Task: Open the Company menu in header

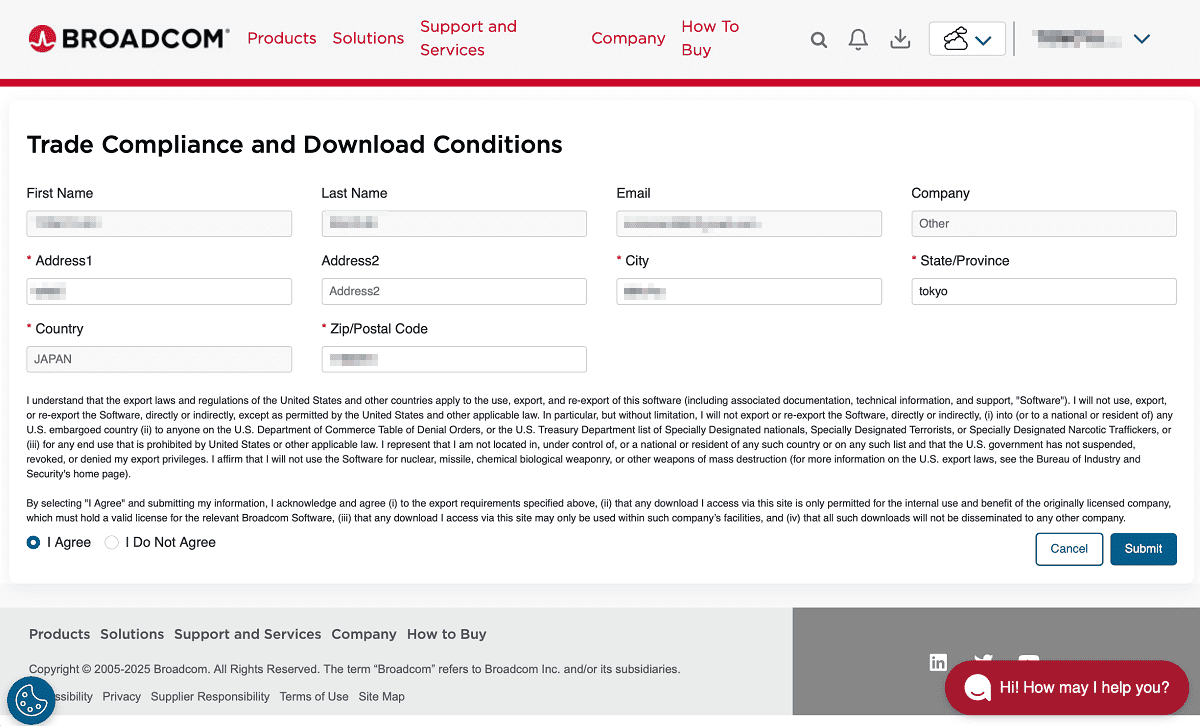Action: click(628, 38)
